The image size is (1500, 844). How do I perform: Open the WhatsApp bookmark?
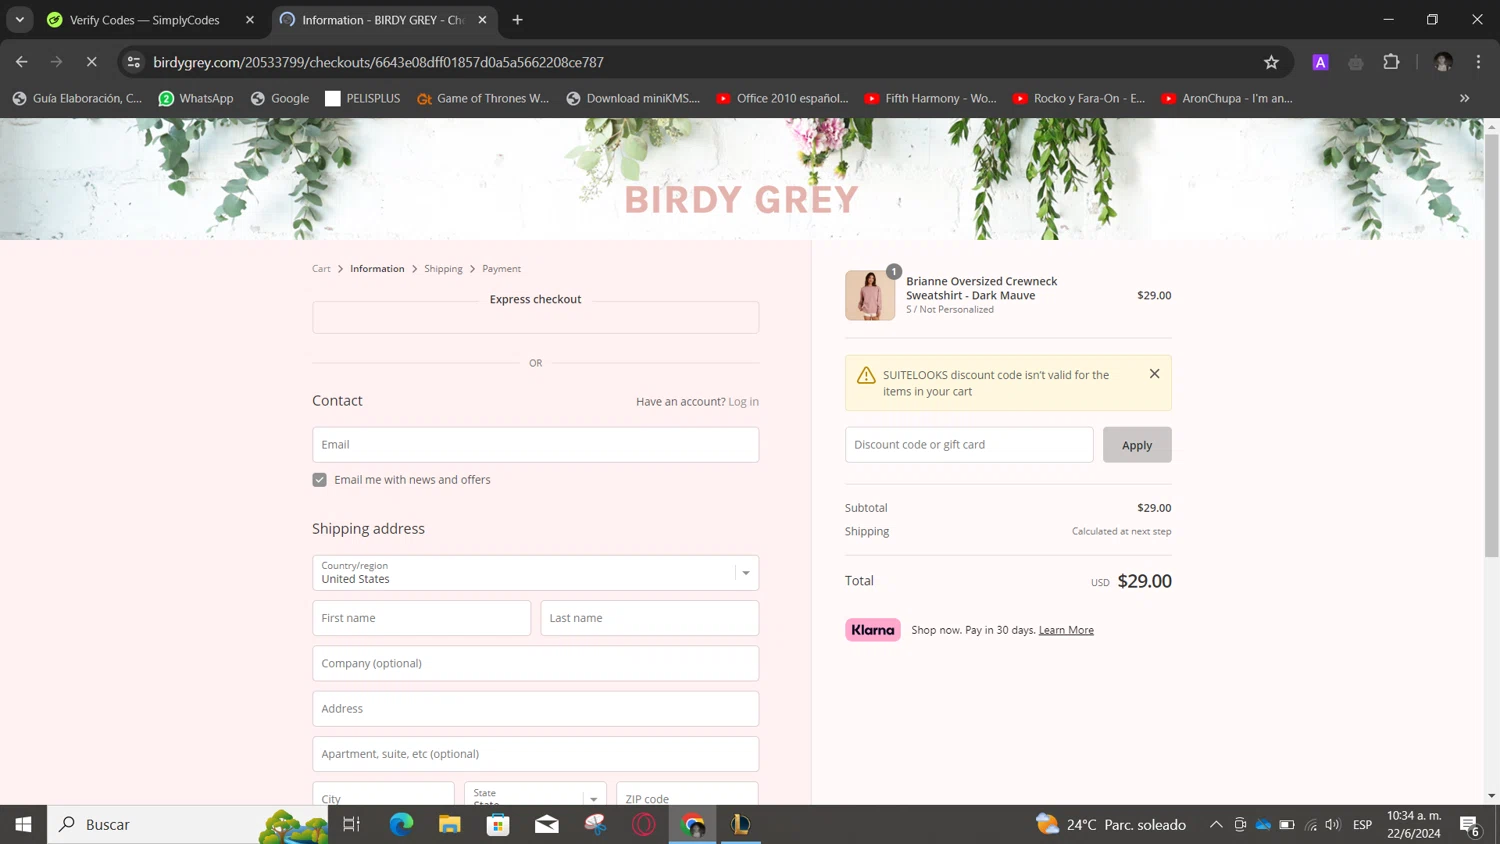click(x=196, y=98)
